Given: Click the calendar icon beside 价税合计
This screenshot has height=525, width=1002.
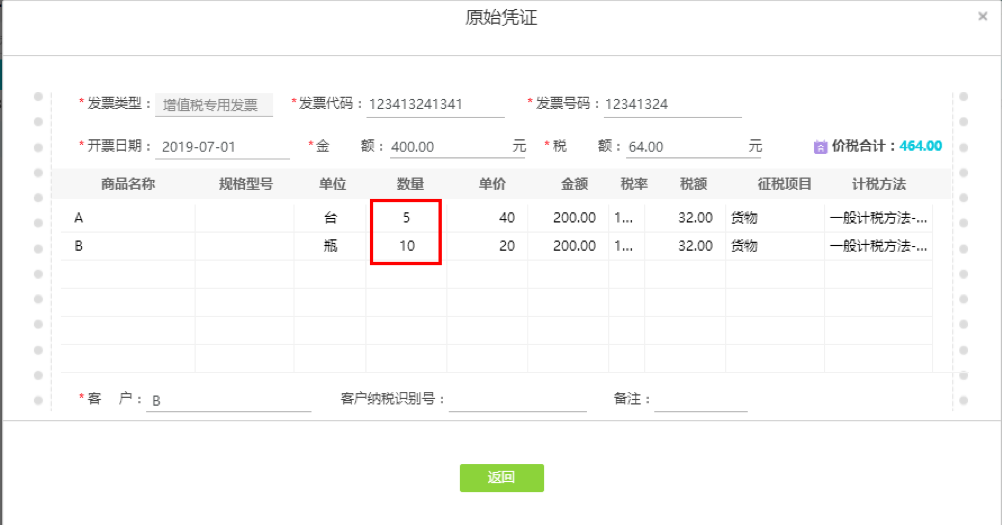Looking at the screenshot, I should click(821, 147).
